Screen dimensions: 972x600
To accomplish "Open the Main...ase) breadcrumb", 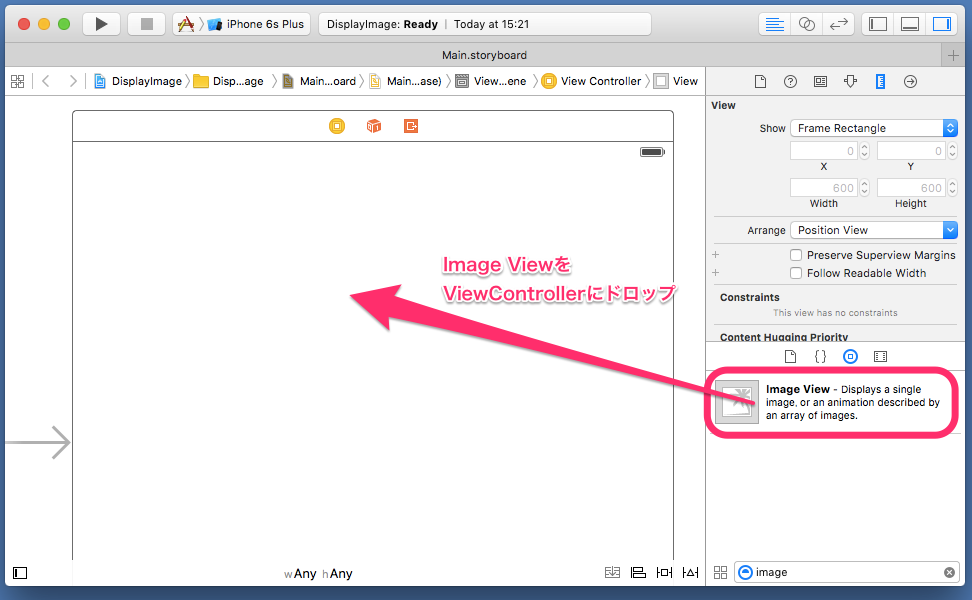I will (x=405, y=81).
